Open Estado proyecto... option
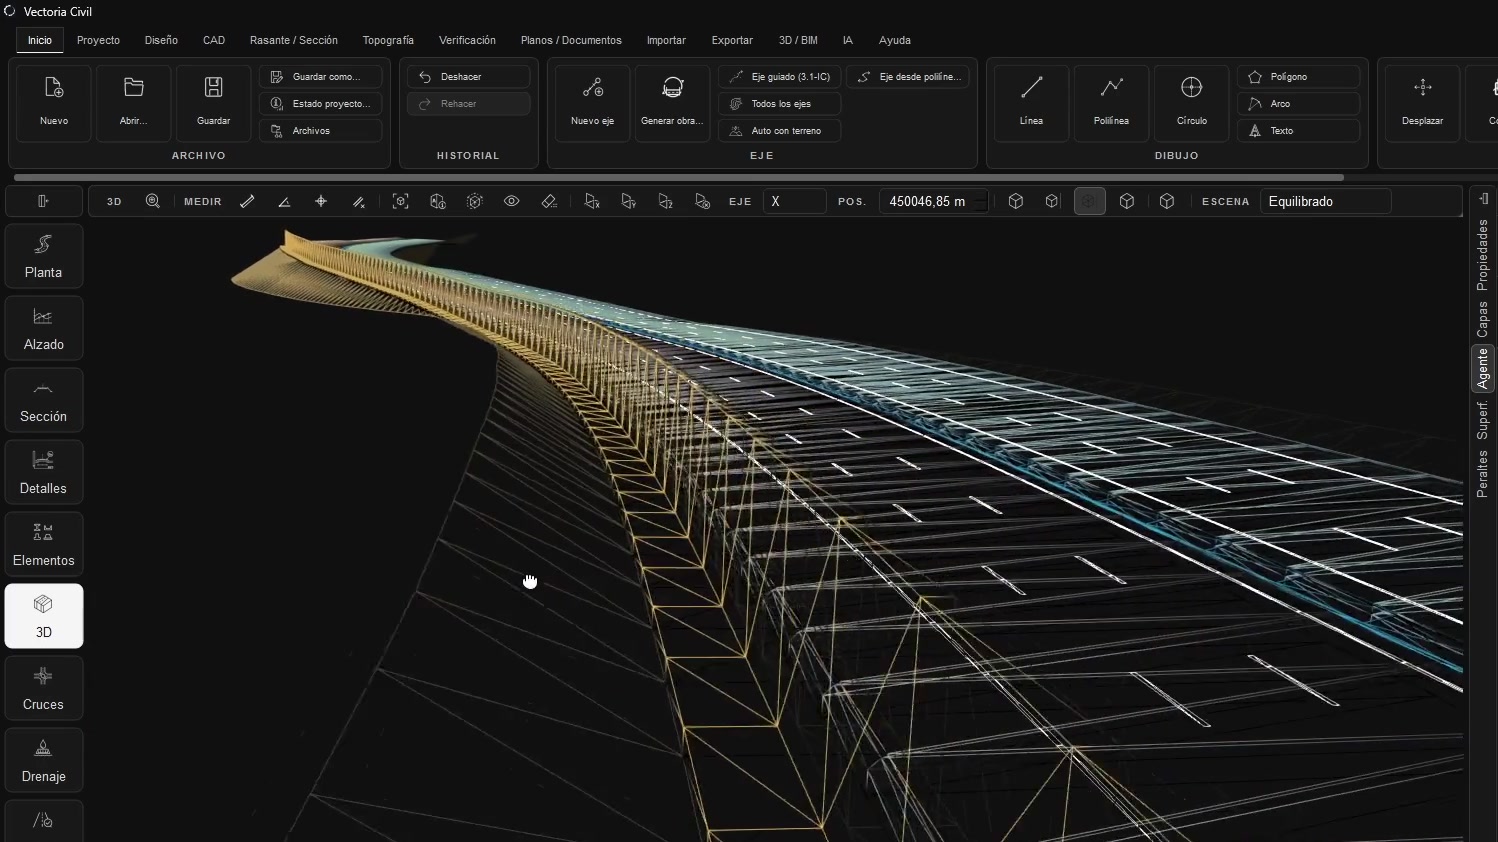Screen dimensions: 1498x842 point(321,104)
